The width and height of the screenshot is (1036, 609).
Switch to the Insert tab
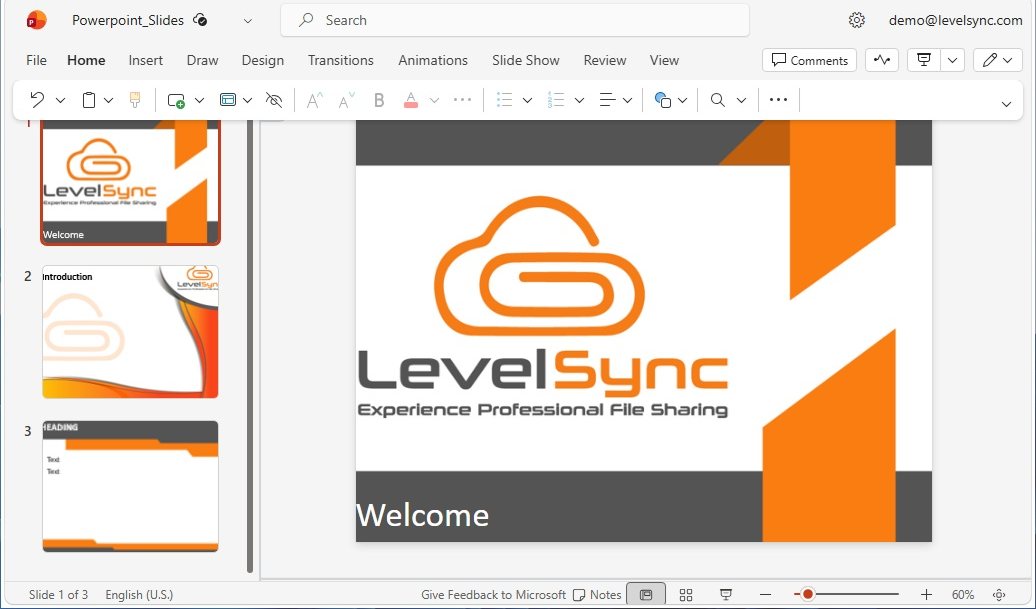[145, 60]
